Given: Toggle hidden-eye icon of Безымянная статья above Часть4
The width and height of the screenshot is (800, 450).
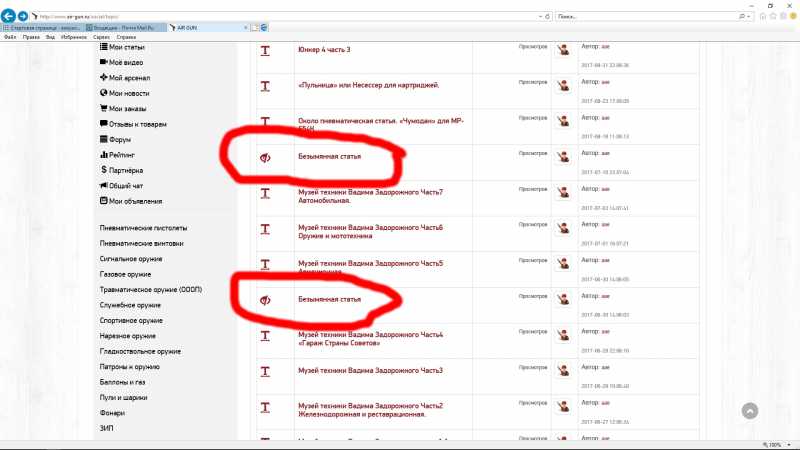Looking at the screenshot, I should (265, 300).
